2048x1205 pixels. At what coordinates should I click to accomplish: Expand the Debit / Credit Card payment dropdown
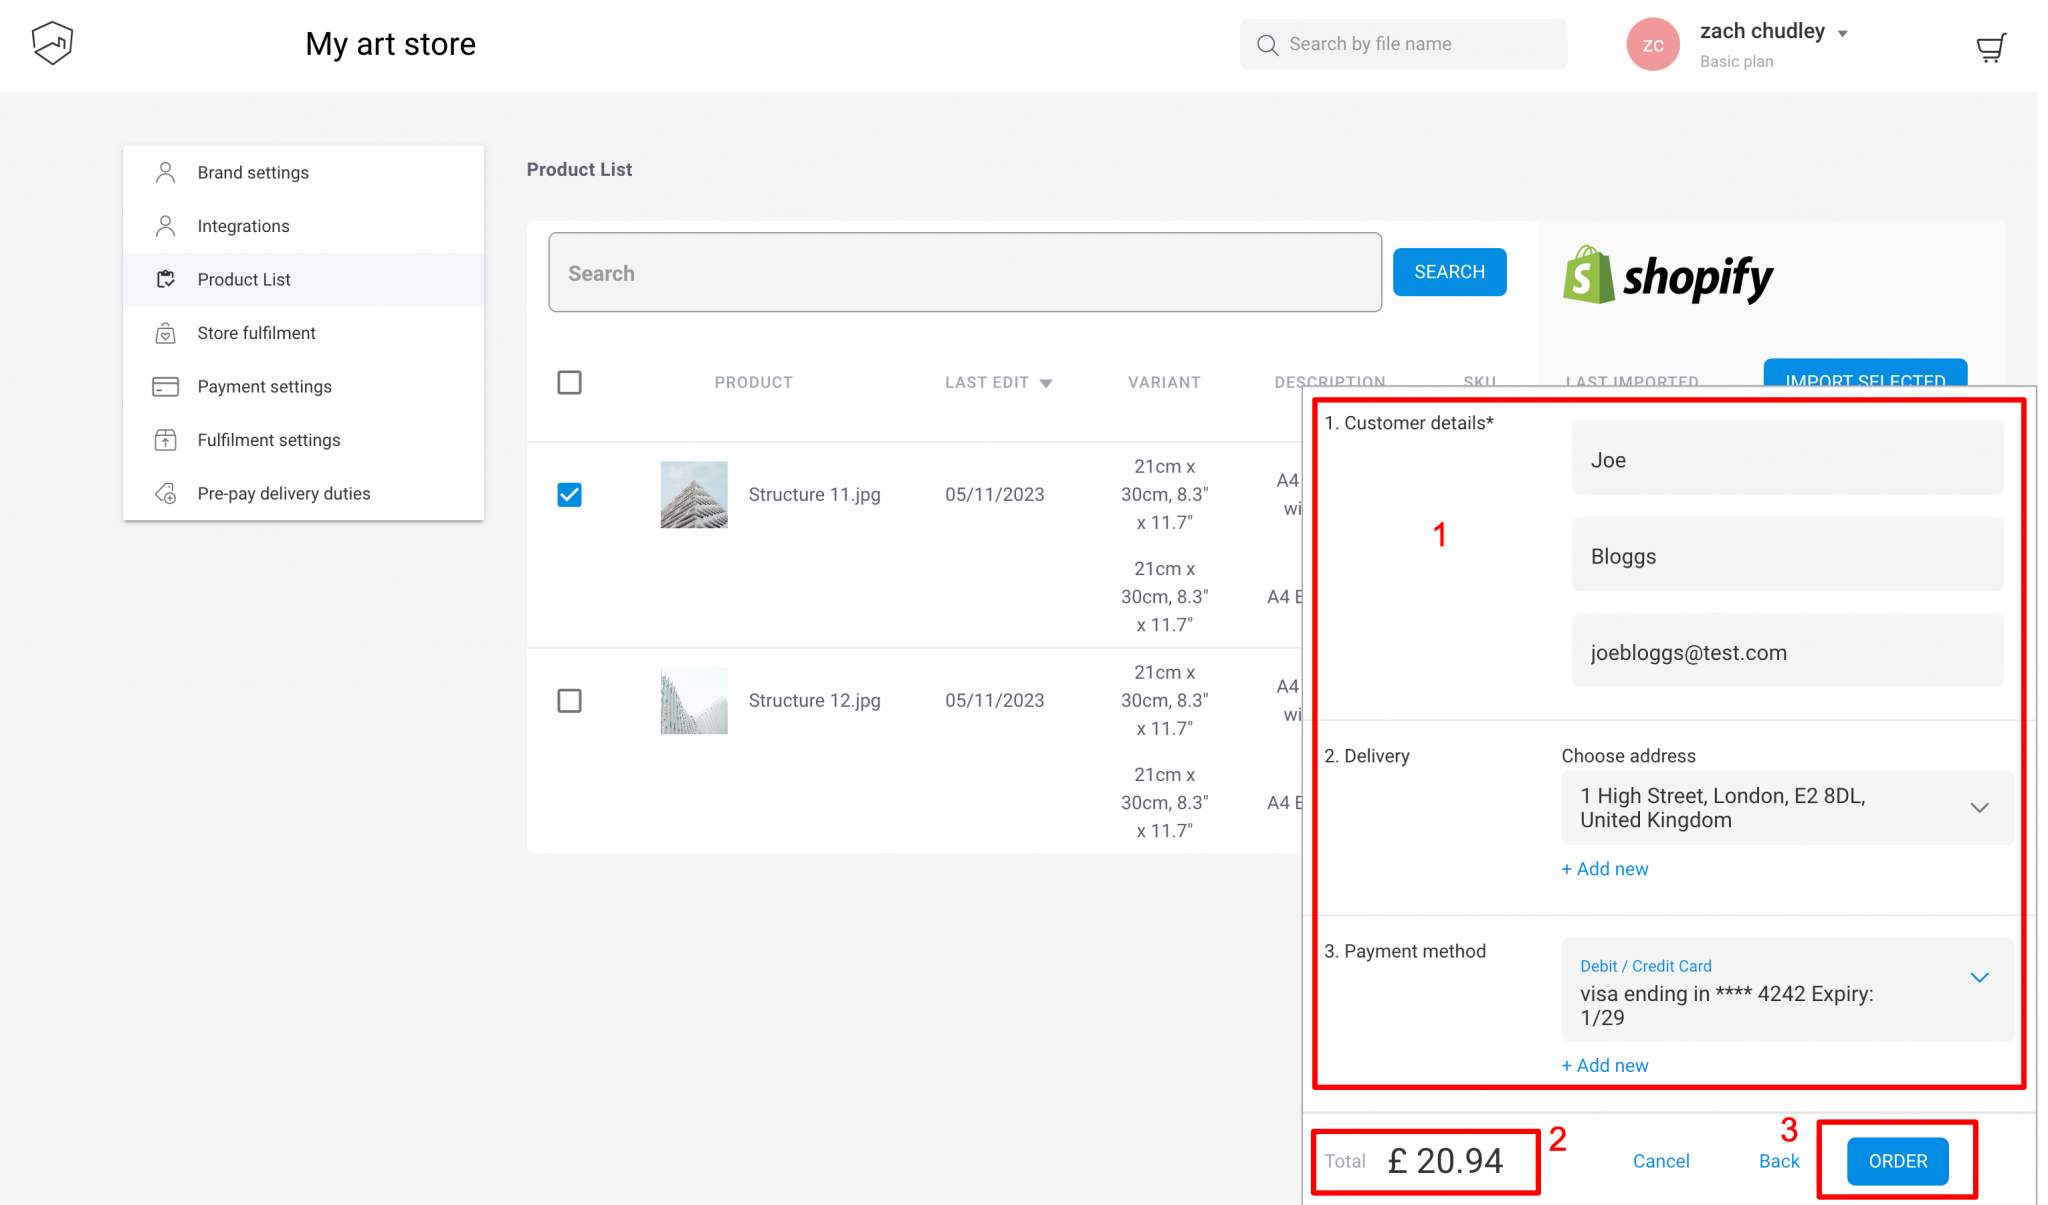tap(1979, 977)
